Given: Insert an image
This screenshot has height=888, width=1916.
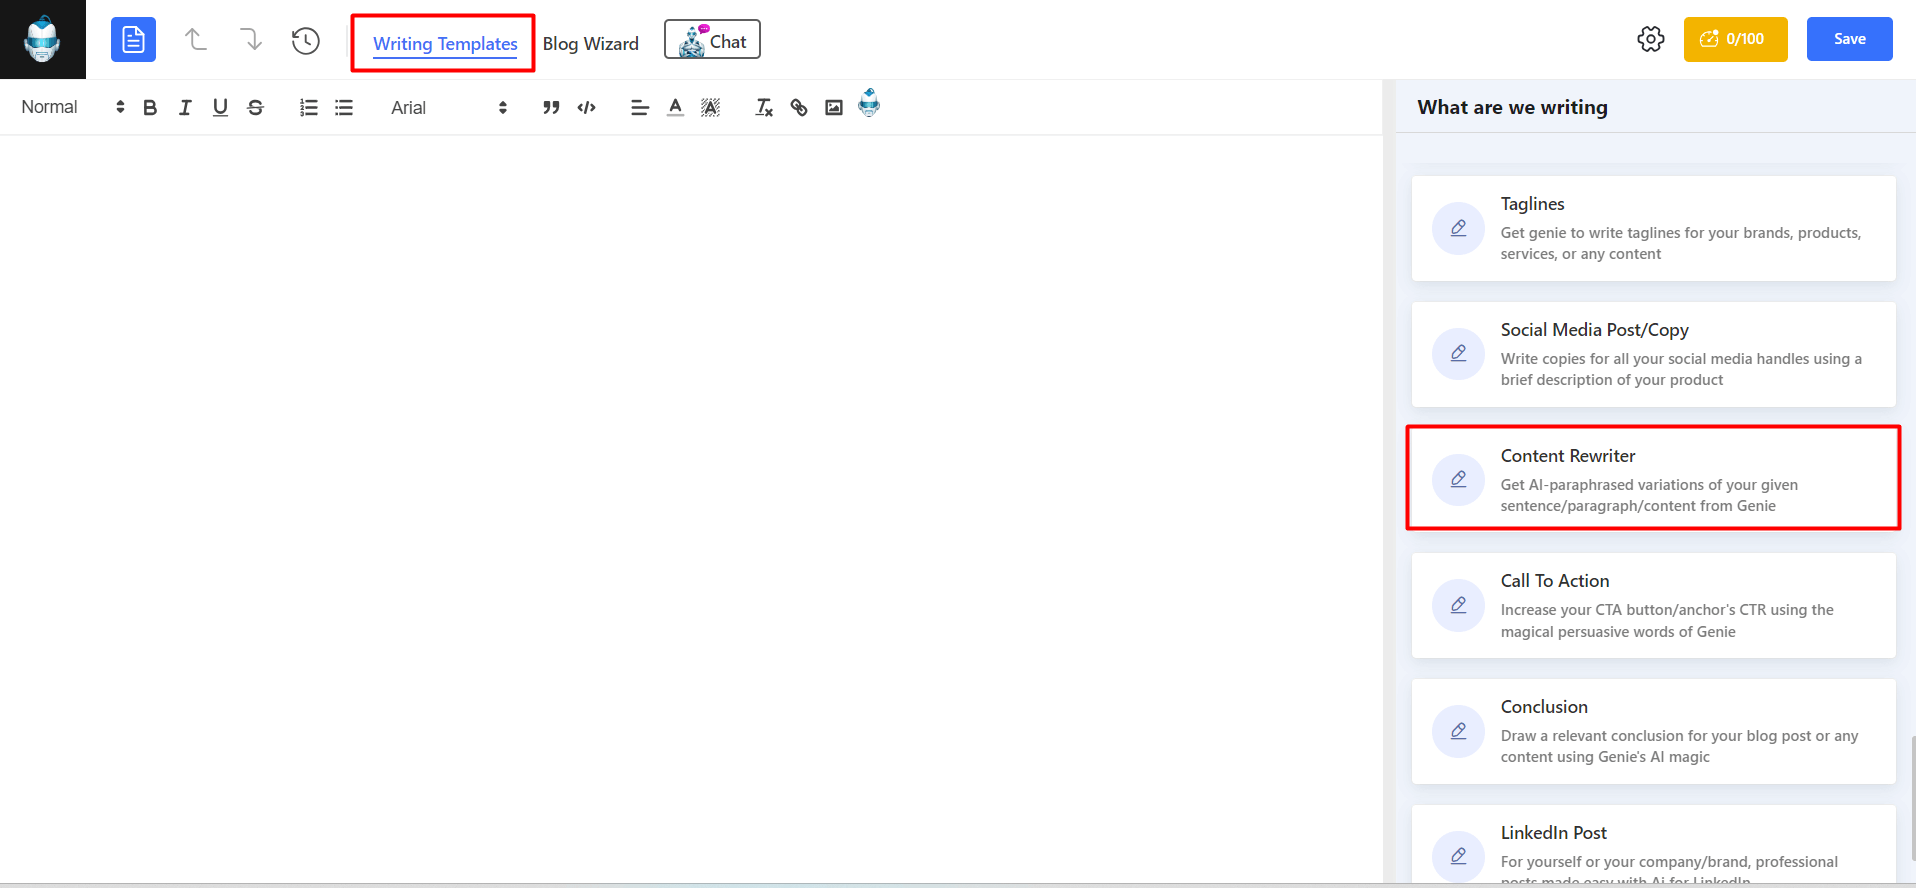Looking at the screenshot, I should (834, 108).
